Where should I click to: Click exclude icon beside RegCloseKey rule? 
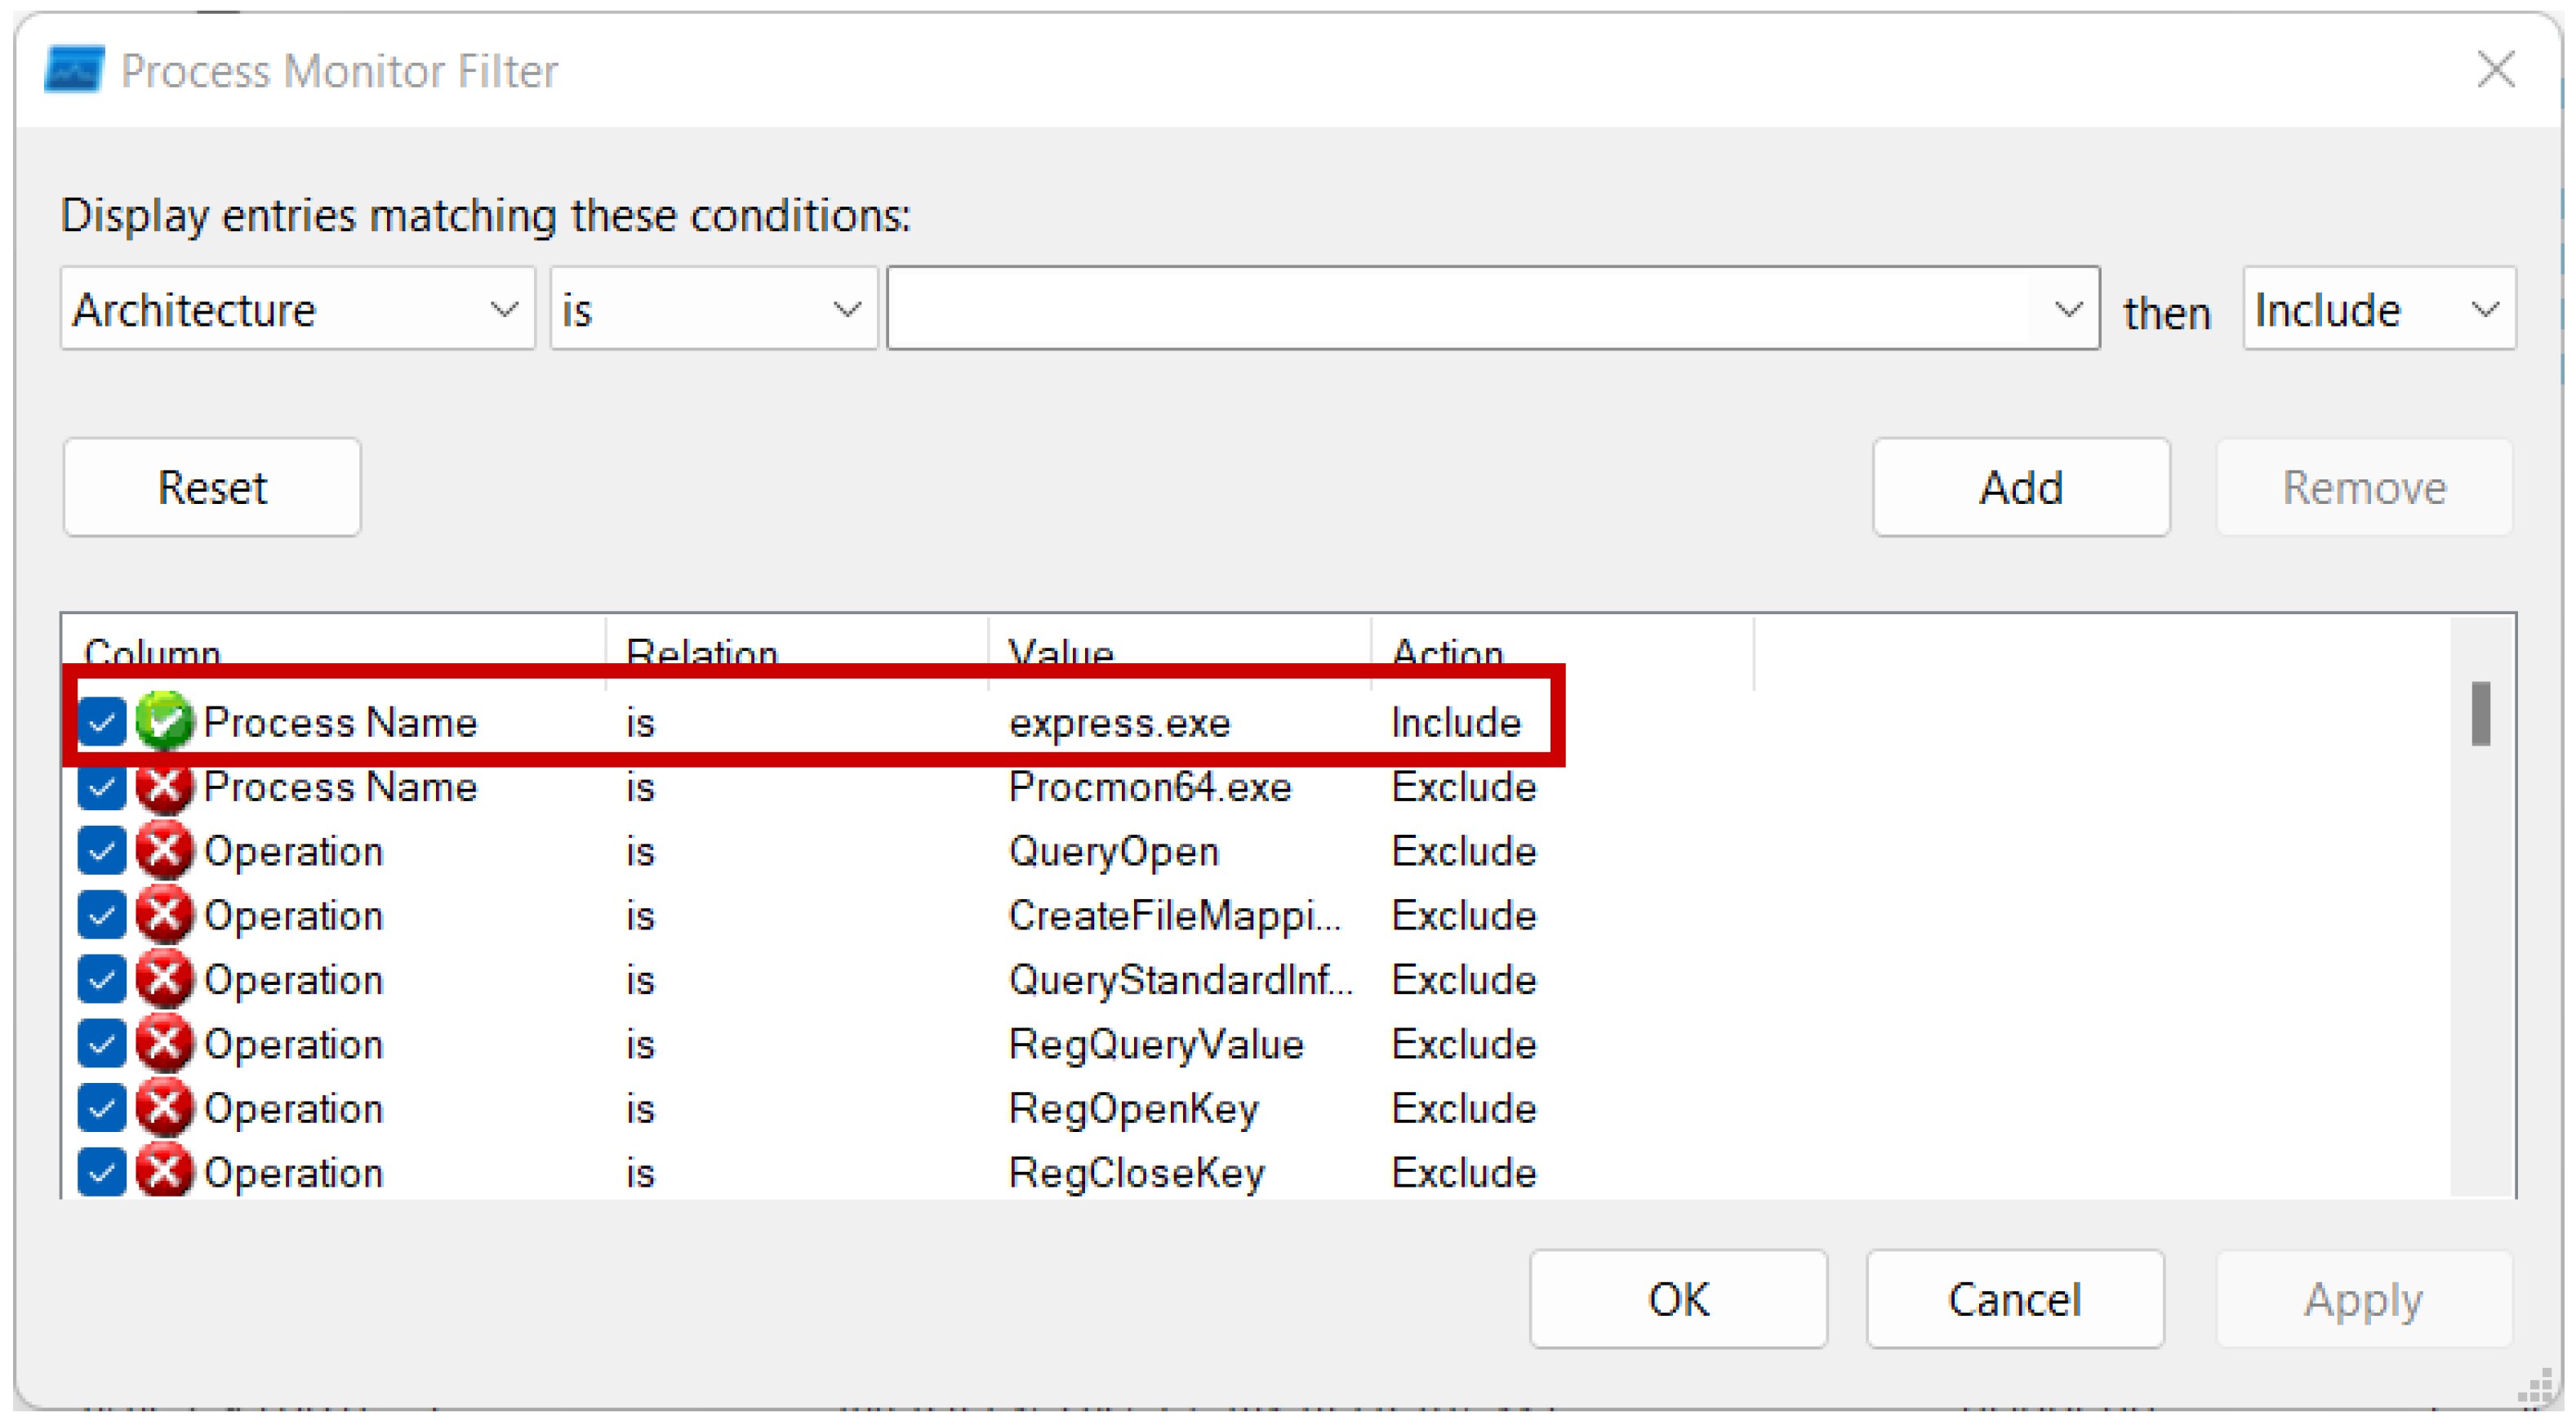tap(164, 1172)
